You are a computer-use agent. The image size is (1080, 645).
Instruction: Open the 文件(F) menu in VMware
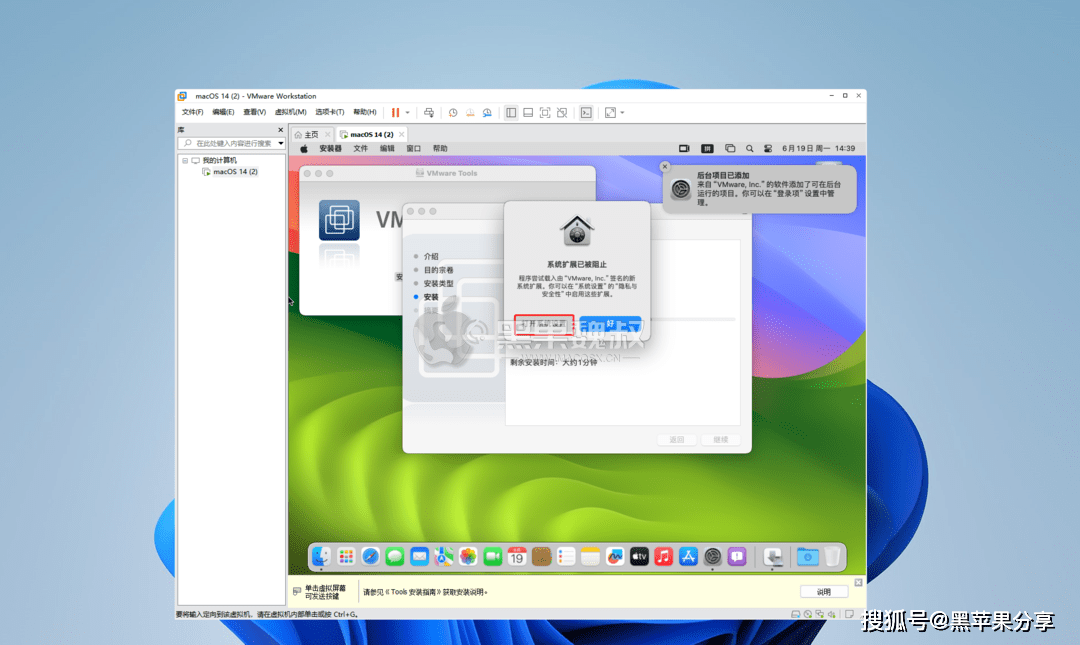click(x=192, y=112)
